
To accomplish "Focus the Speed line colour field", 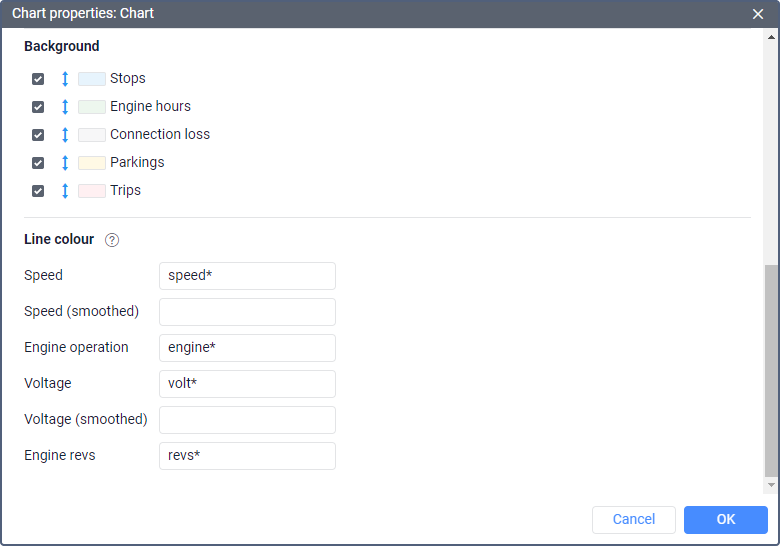I will click(247, 276).
